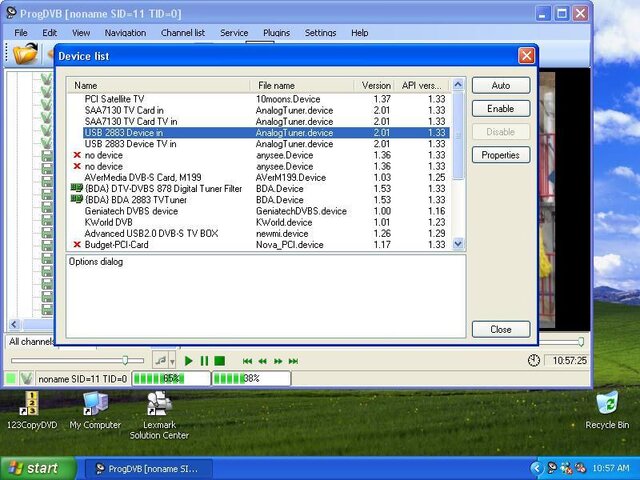Viewport: 640px width, 480px height.
Task: Click green chip icon for DTV-DVBS 878 filter
Action: click(77, 188)
